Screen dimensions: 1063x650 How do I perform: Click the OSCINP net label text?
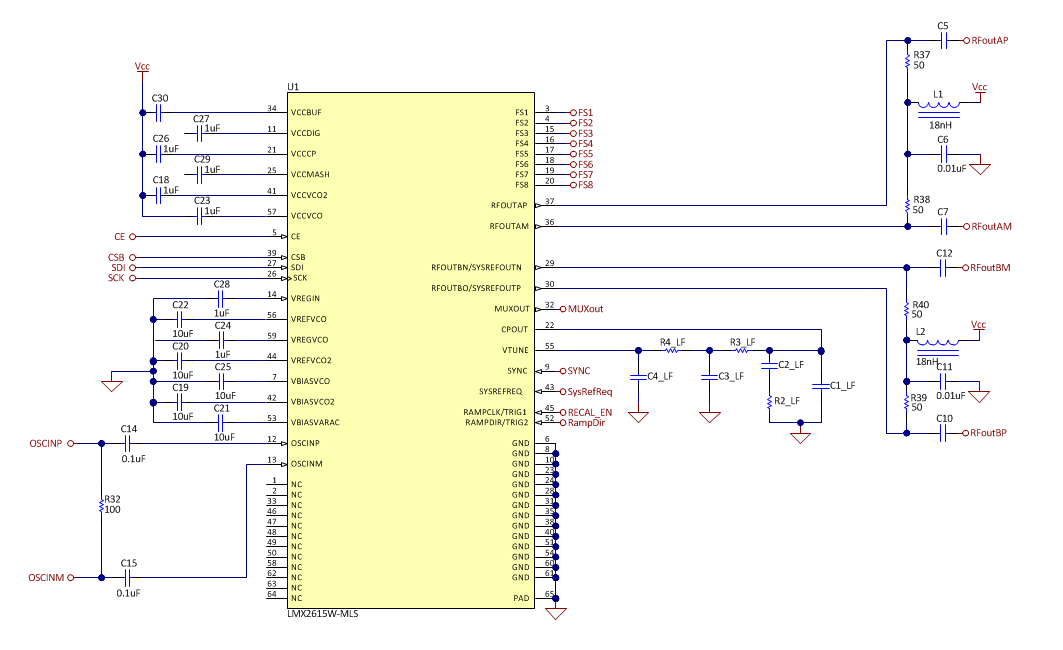coord(45,441)
